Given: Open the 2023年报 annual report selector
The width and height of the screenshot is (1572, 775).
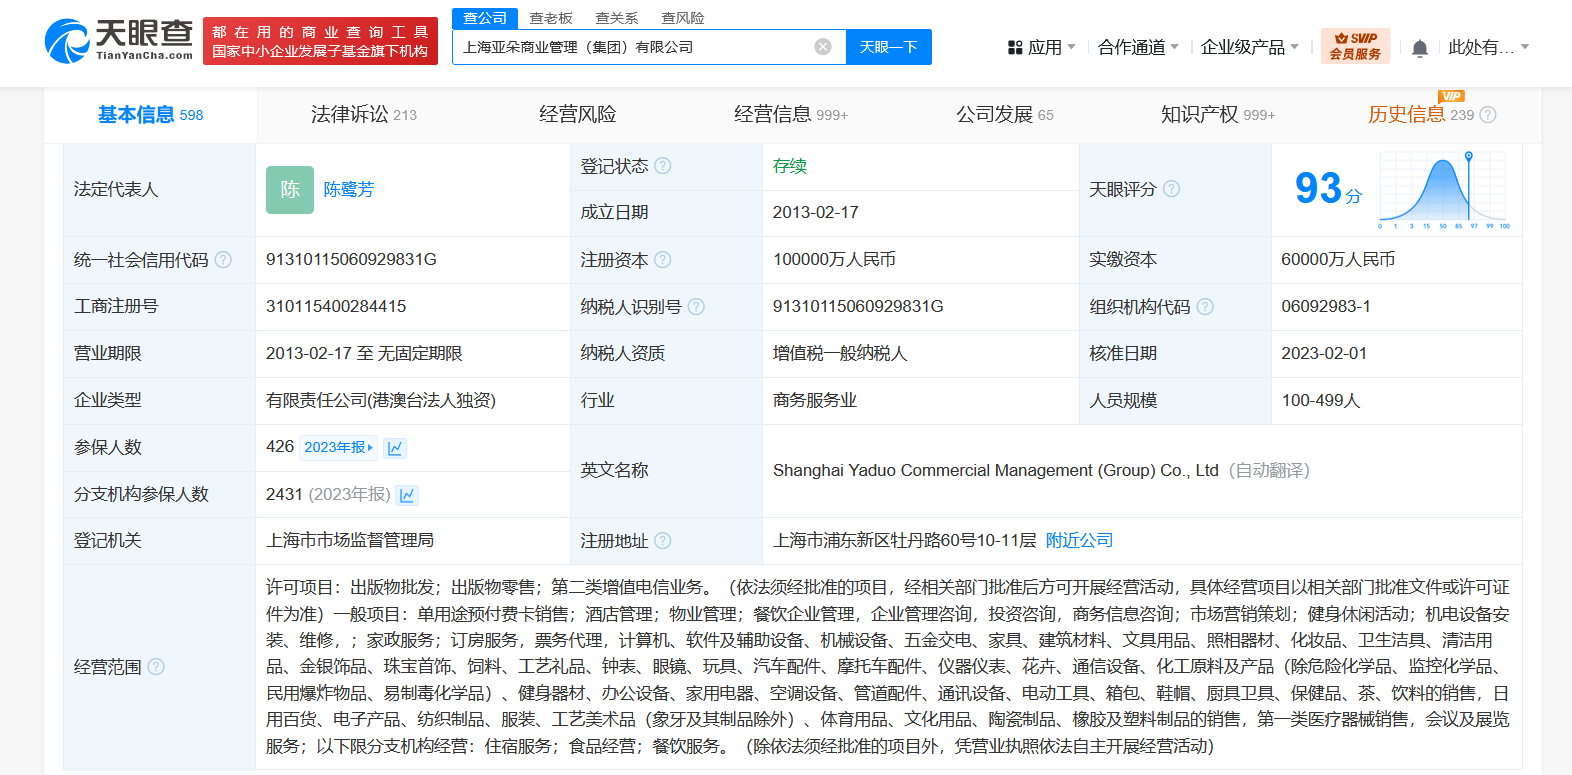Looking at the screenshot, I should (338, 448).
